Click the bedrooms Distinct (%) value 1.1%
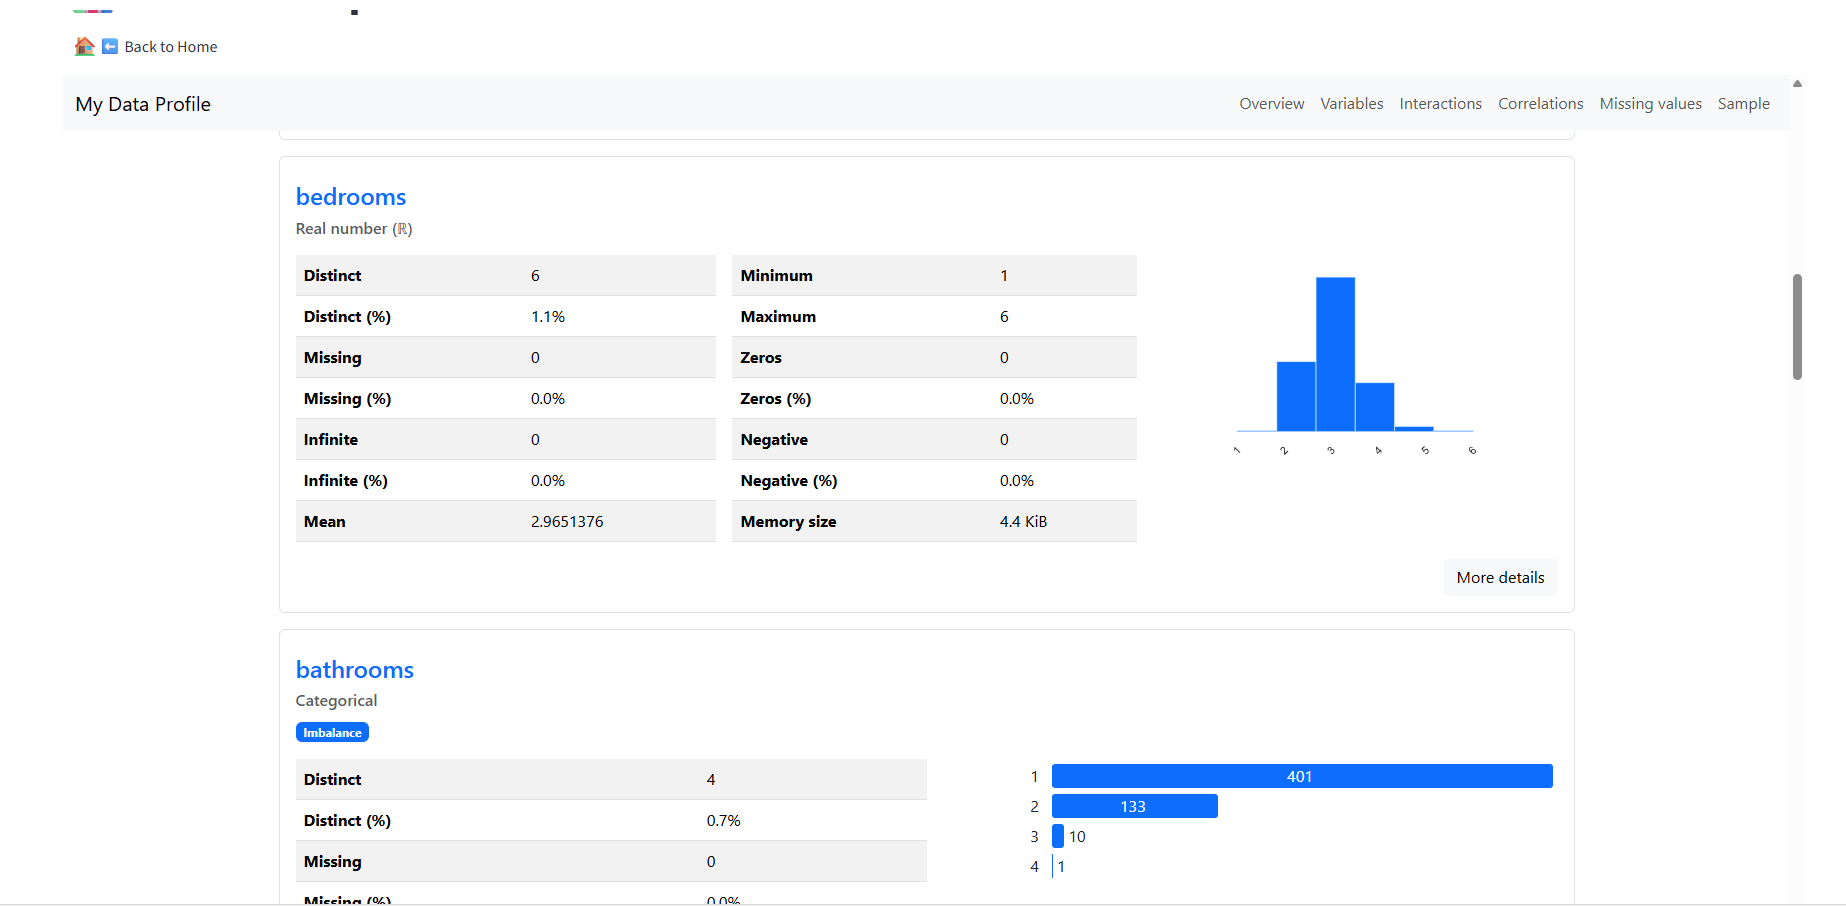 548,317
